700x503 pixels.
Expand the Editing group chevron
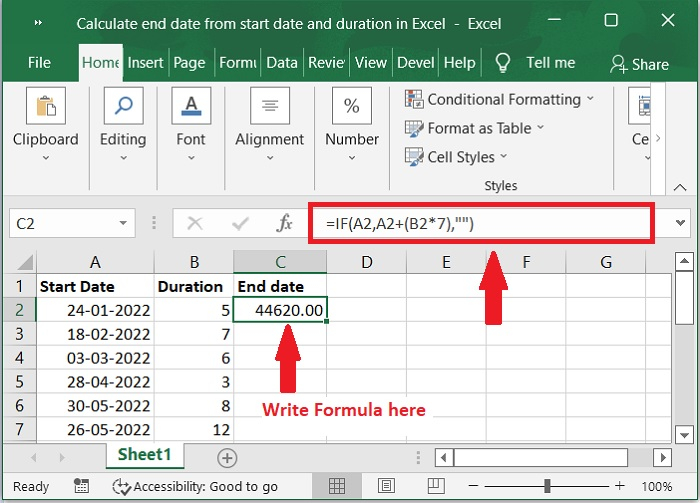[124, 158]
